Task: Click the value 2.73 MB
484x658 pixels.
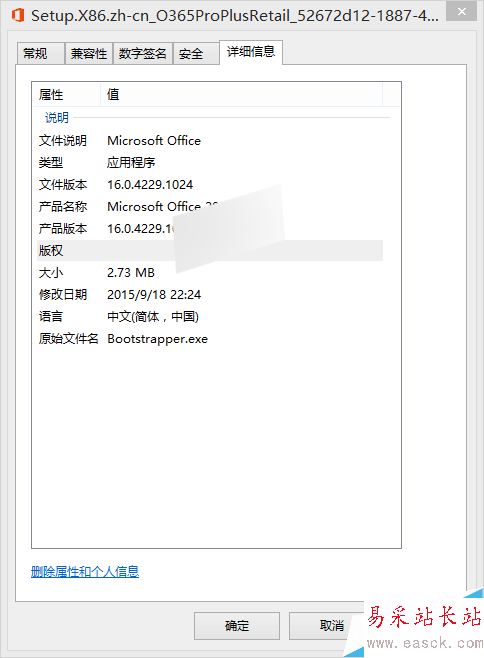Action: 131,273
